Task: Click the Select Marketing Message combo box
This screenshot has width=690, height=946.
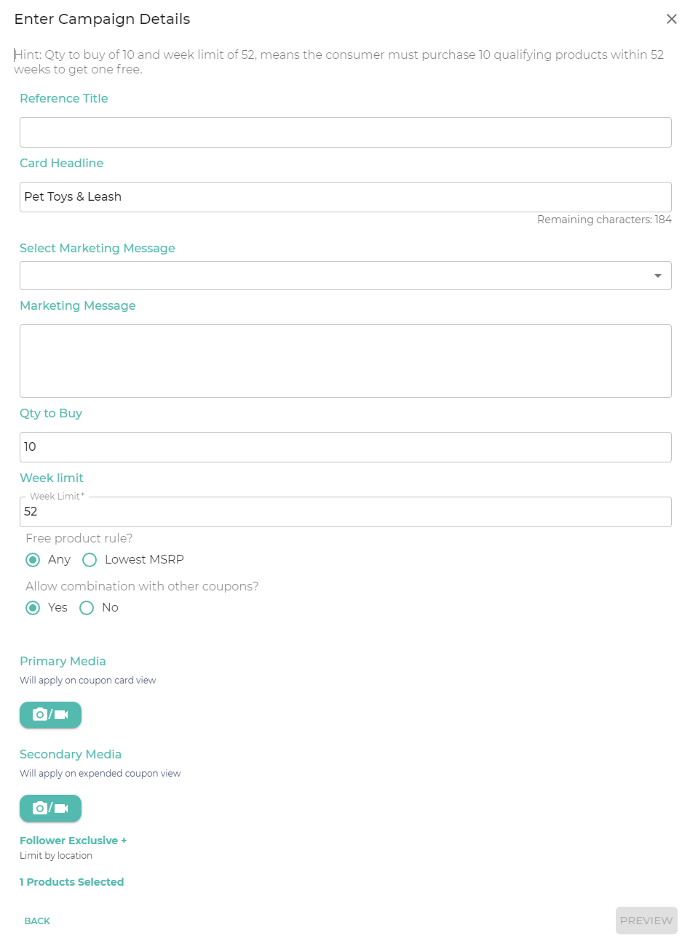Action: pyautogui.click(x=346, y=276)
